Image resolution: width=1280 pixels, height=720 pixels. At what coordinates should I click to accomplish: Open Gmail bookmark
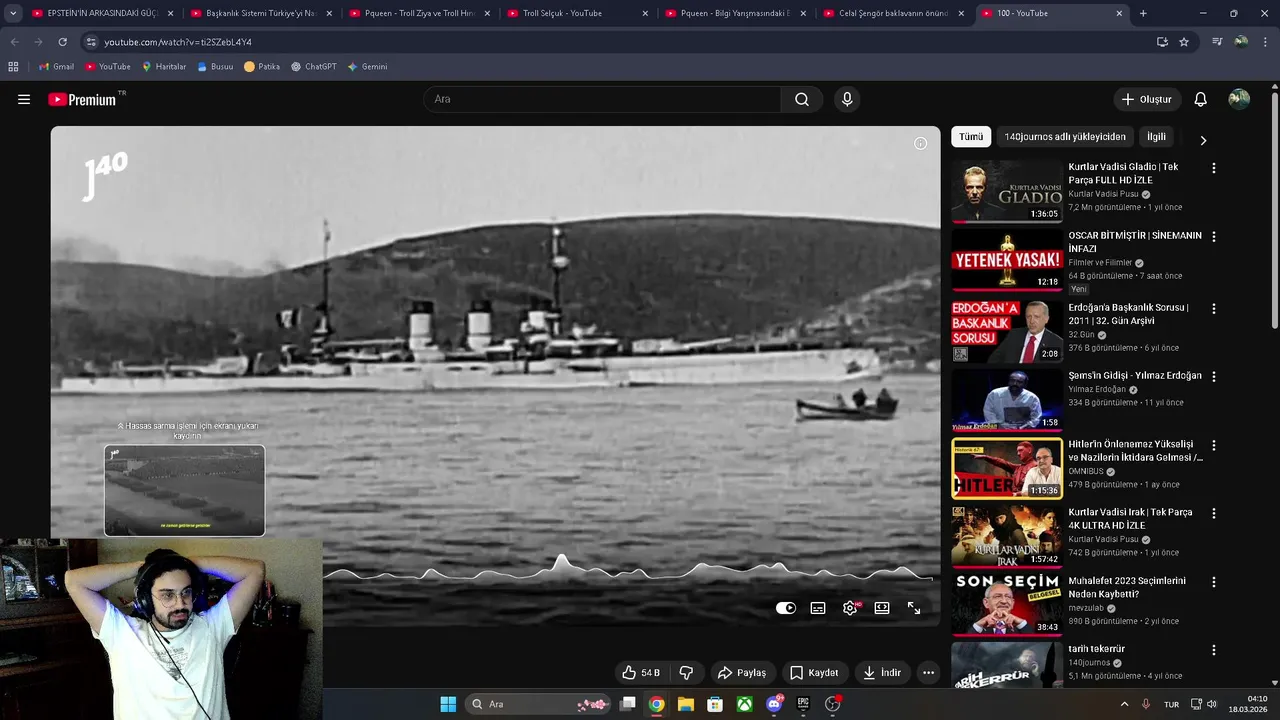(56, 67)
